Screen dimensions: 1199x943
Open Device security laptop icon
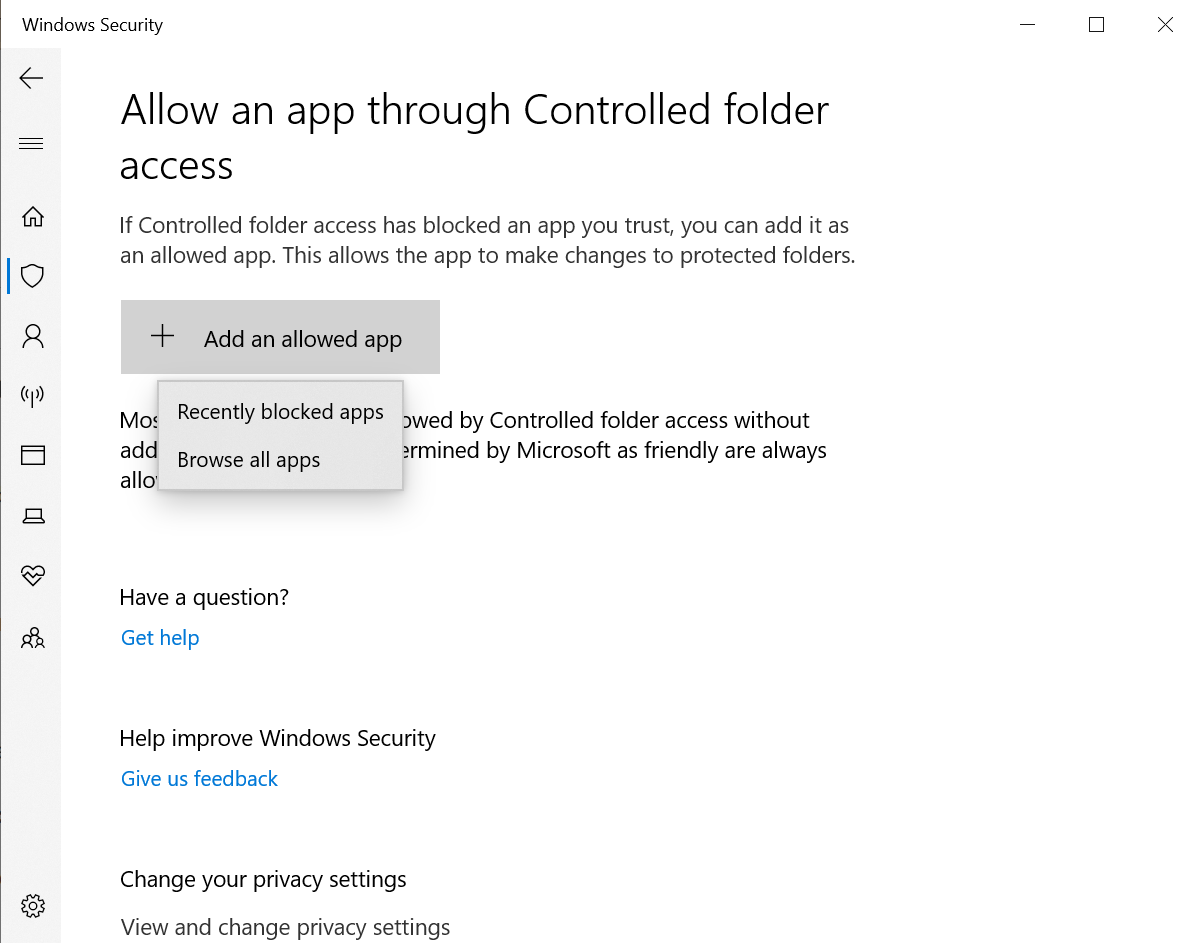[x=33, y=516]
